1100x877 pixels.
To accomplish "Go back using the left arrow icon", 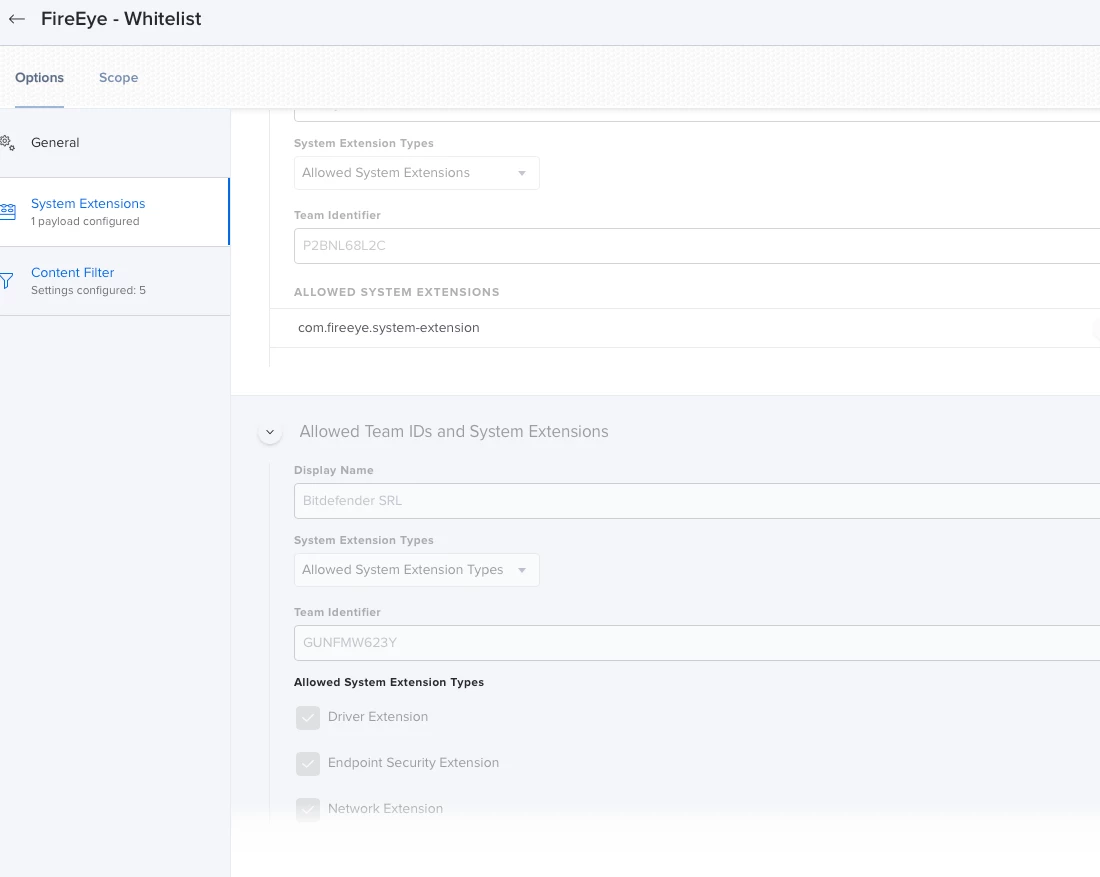I will [17, 19].
